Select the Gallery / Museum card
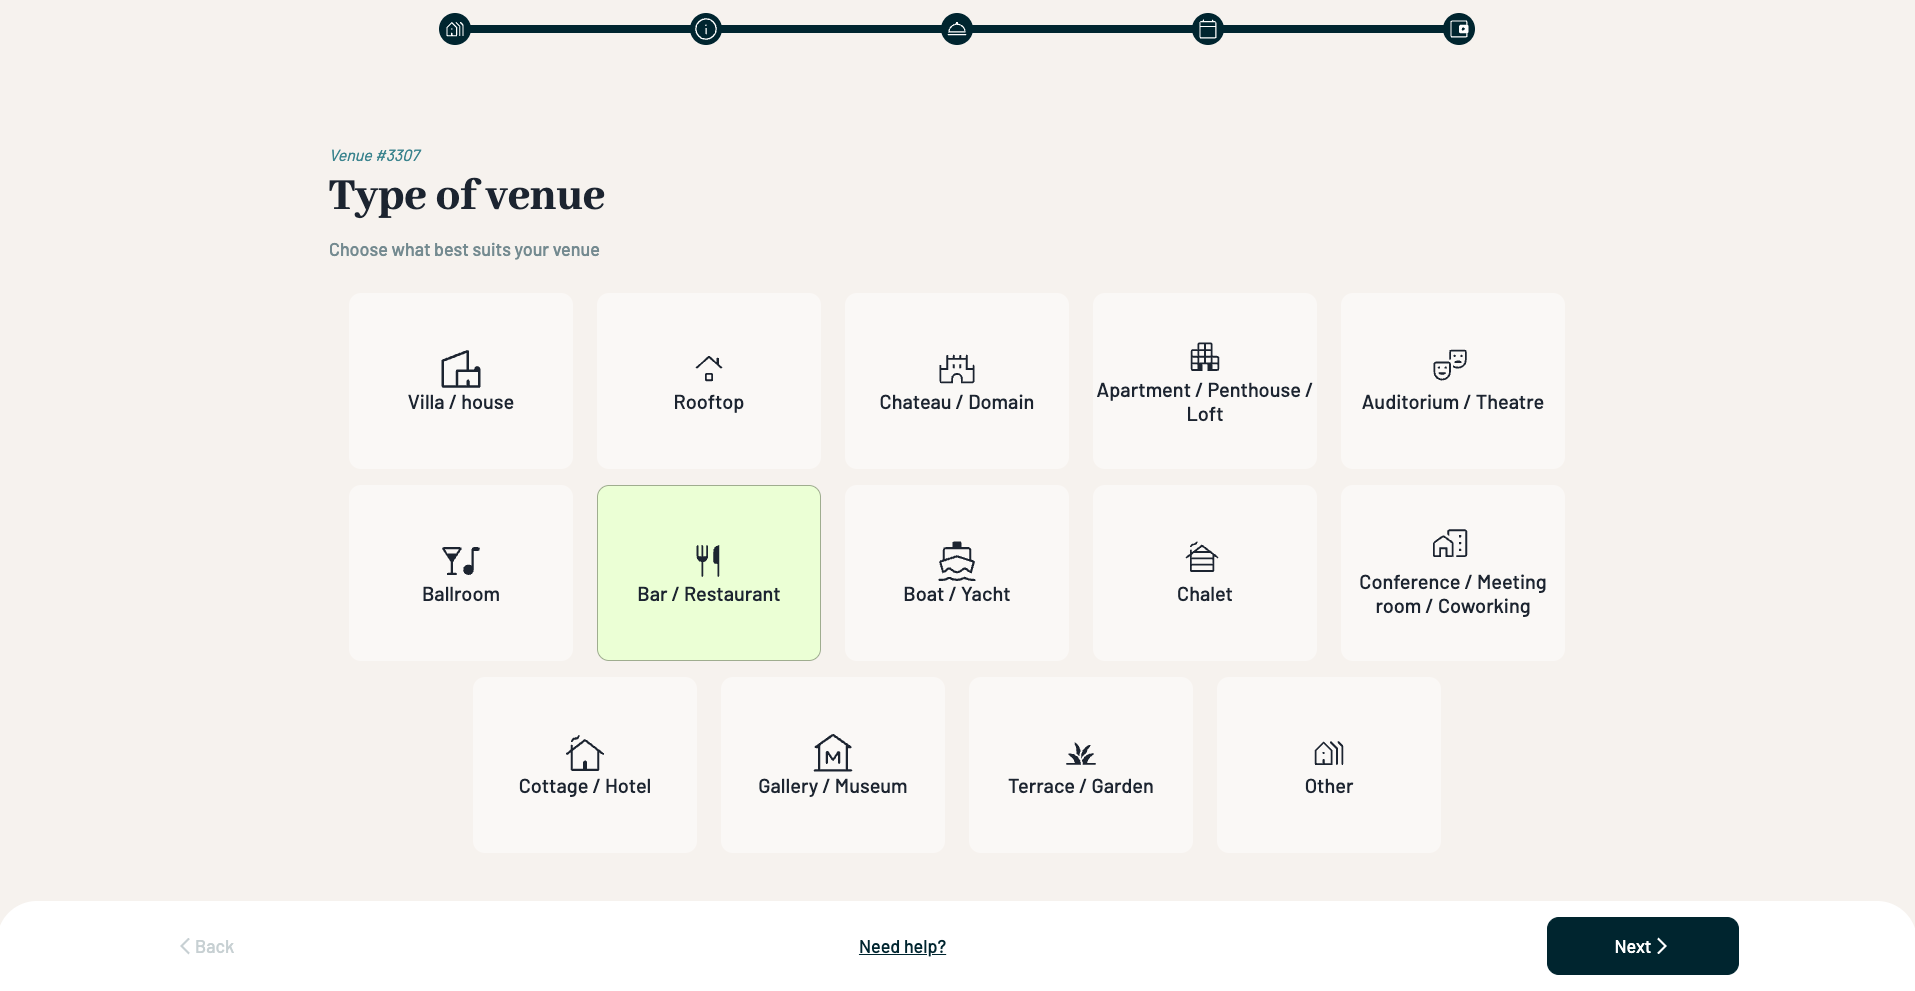Viewport: 1915px width, 991px height. click(x=833, y=765)
